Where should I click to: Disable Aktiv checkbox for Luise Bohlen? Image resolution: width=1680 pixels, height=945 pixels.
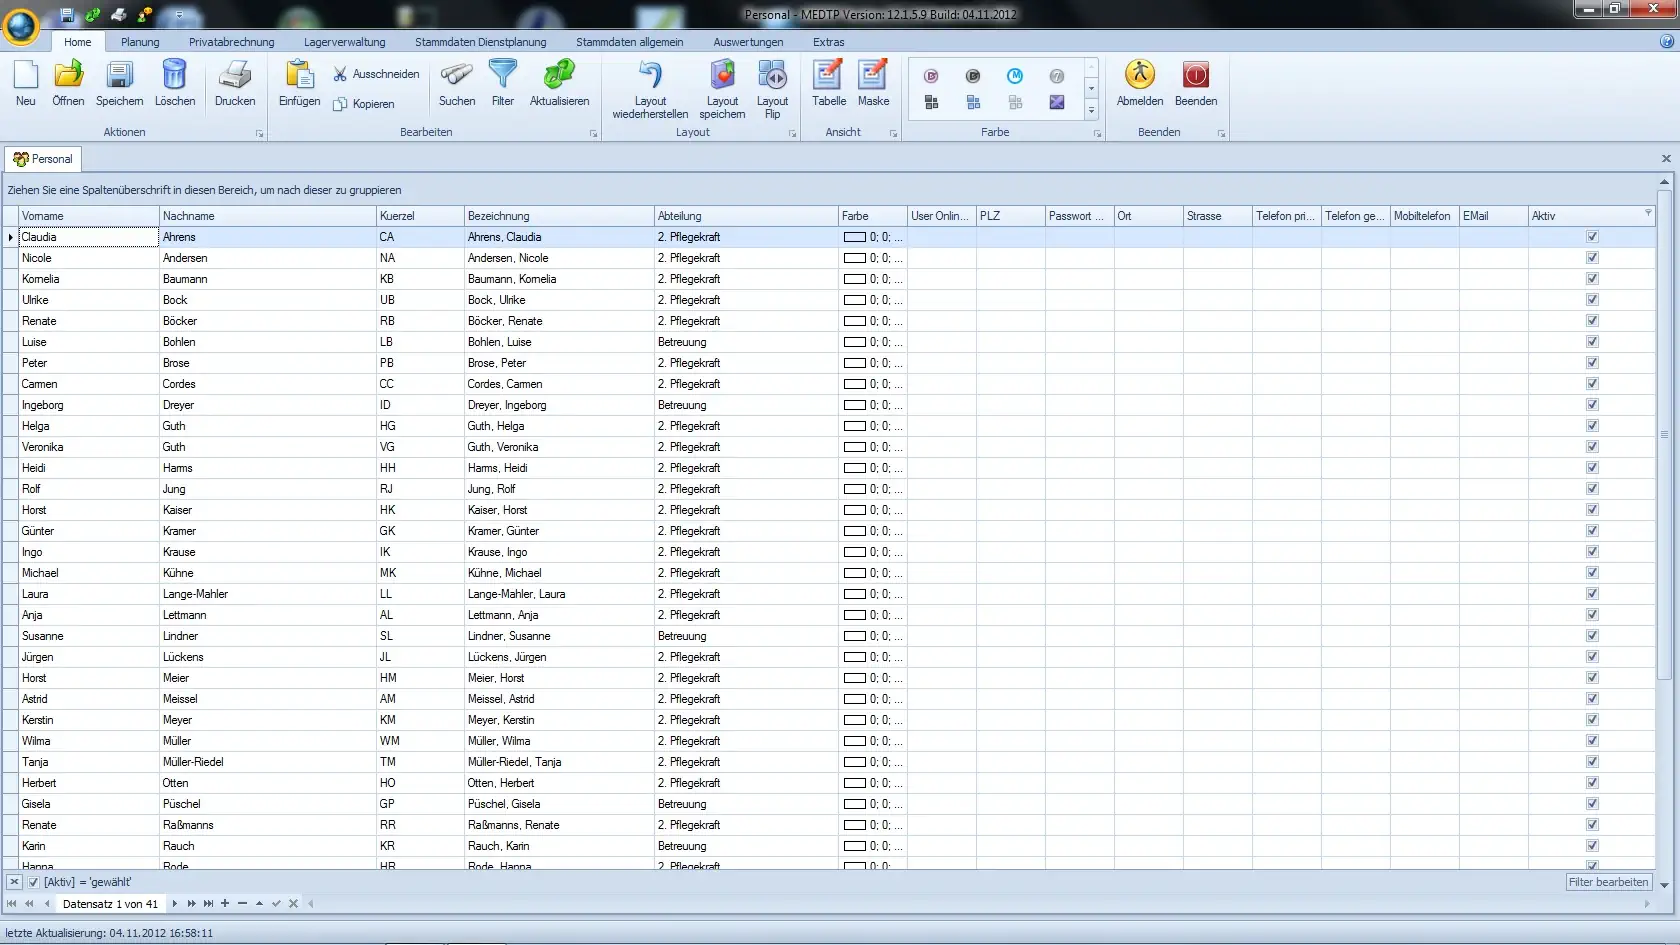coord(1590,341)
